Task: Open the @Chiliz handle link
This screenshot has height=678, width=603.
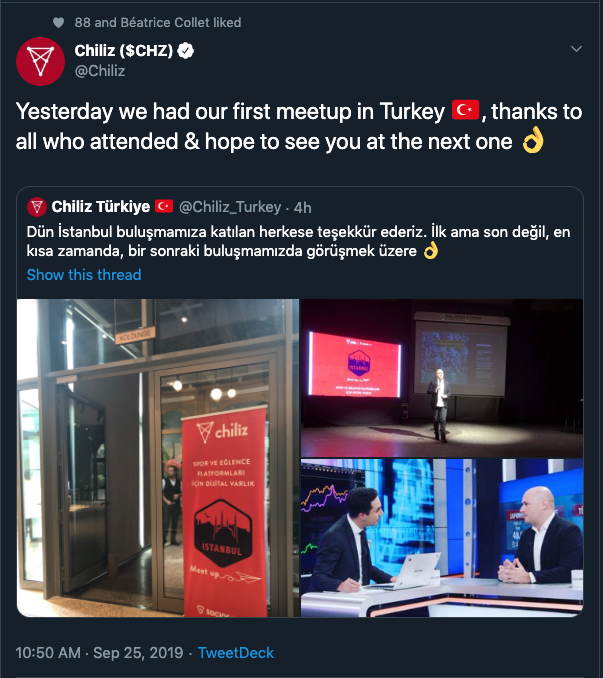Action: click(100, 71)
